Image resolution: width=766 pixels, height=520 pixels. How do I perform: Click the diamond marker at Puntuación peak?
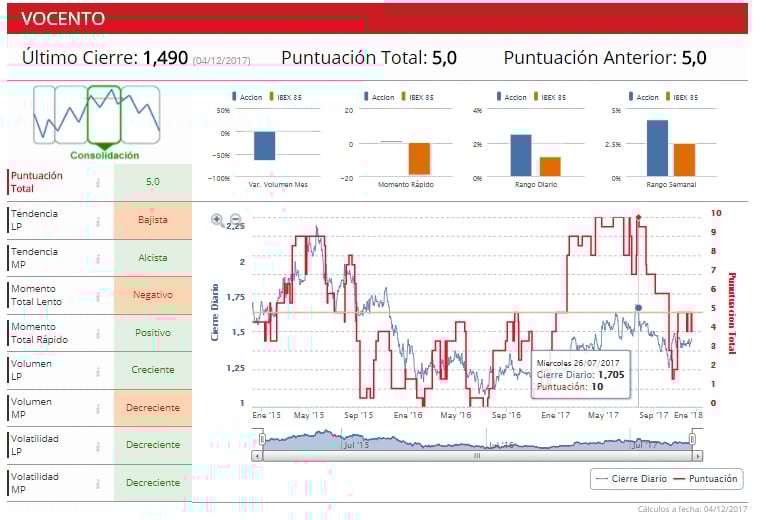tap(638, 217)
